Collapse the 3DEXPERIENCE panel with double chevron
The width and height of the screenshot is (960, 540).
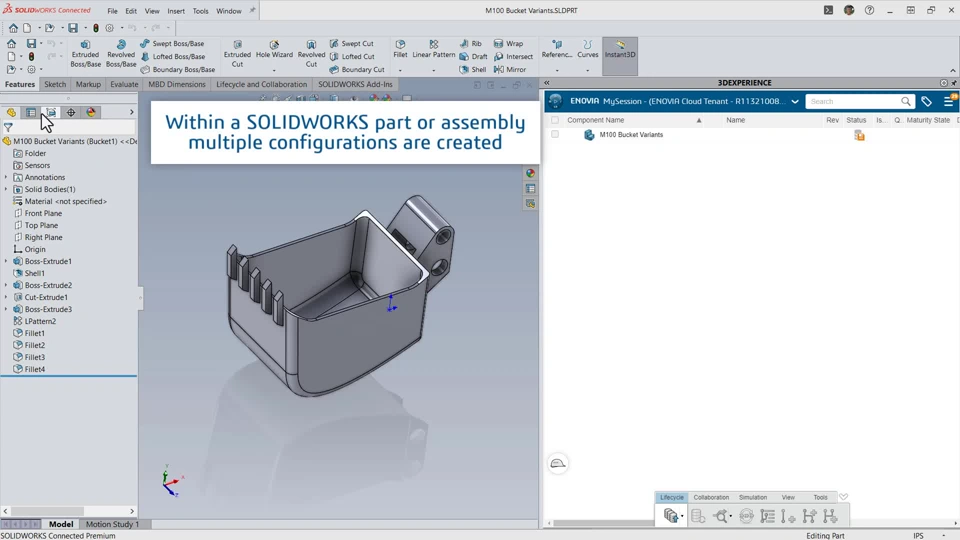(x=547, y=83)
